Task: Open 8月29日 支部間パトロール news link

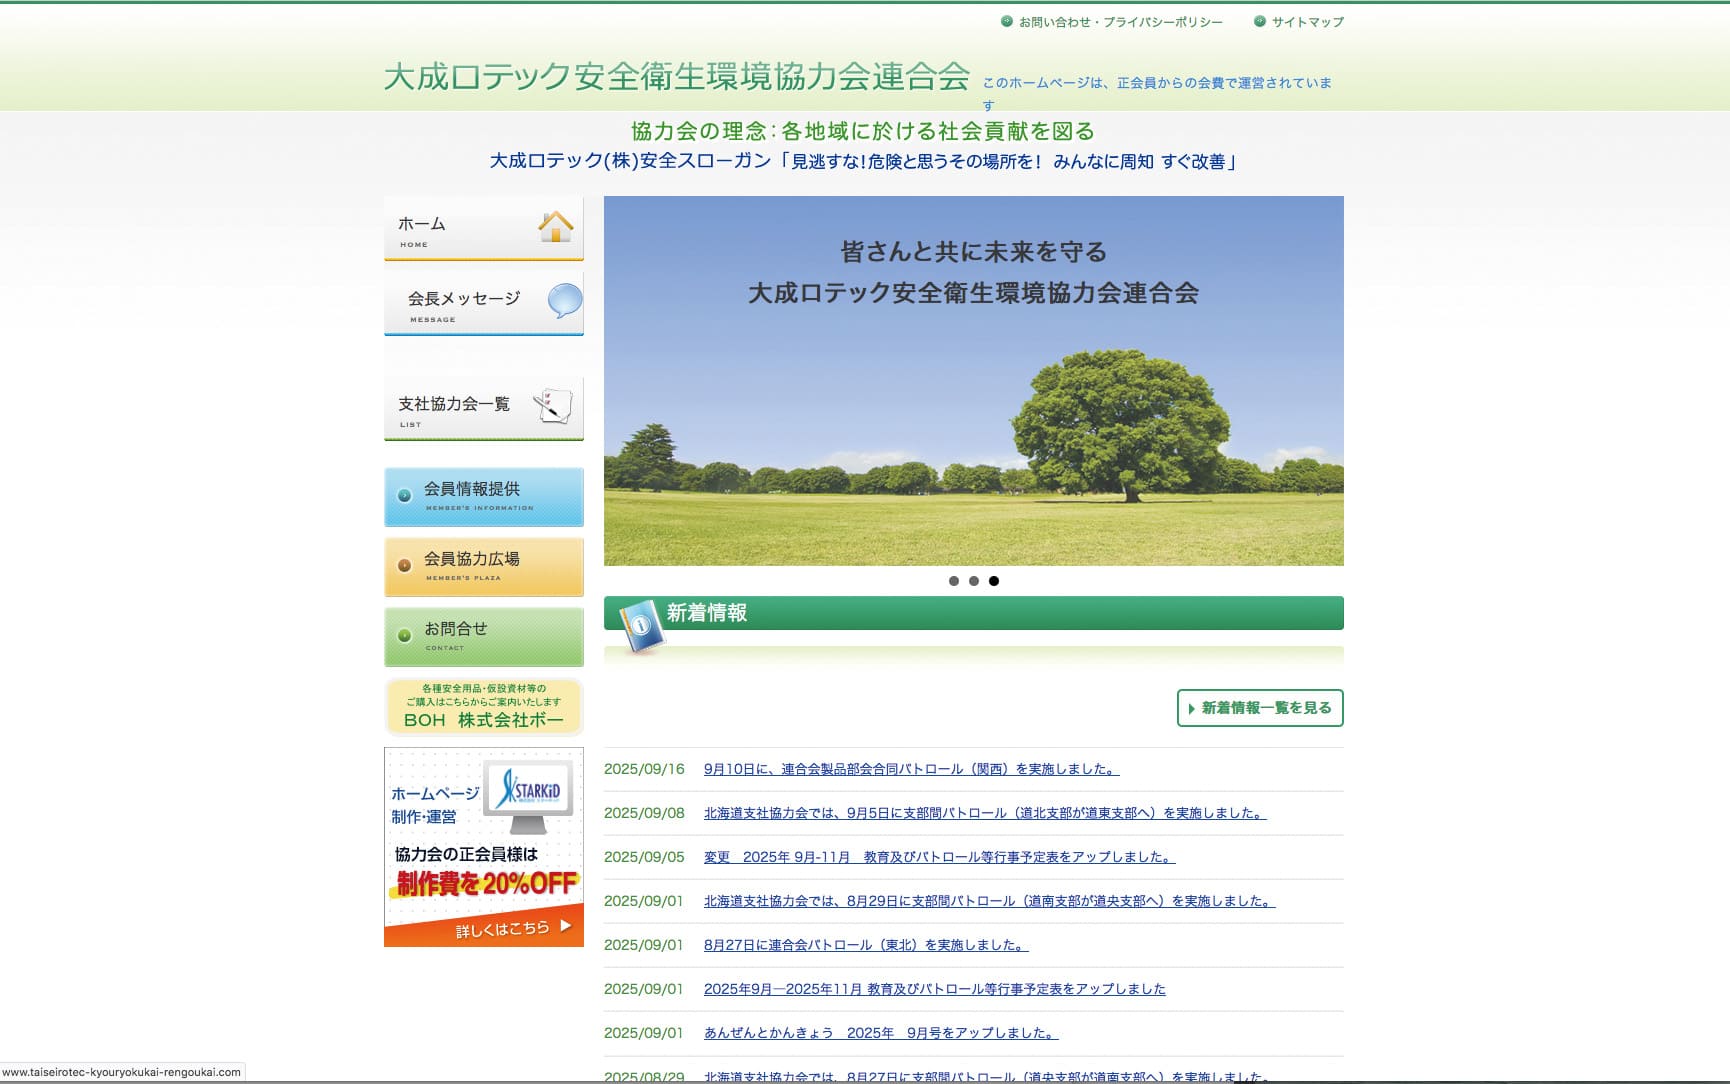Action: click(x=990, y=901)
